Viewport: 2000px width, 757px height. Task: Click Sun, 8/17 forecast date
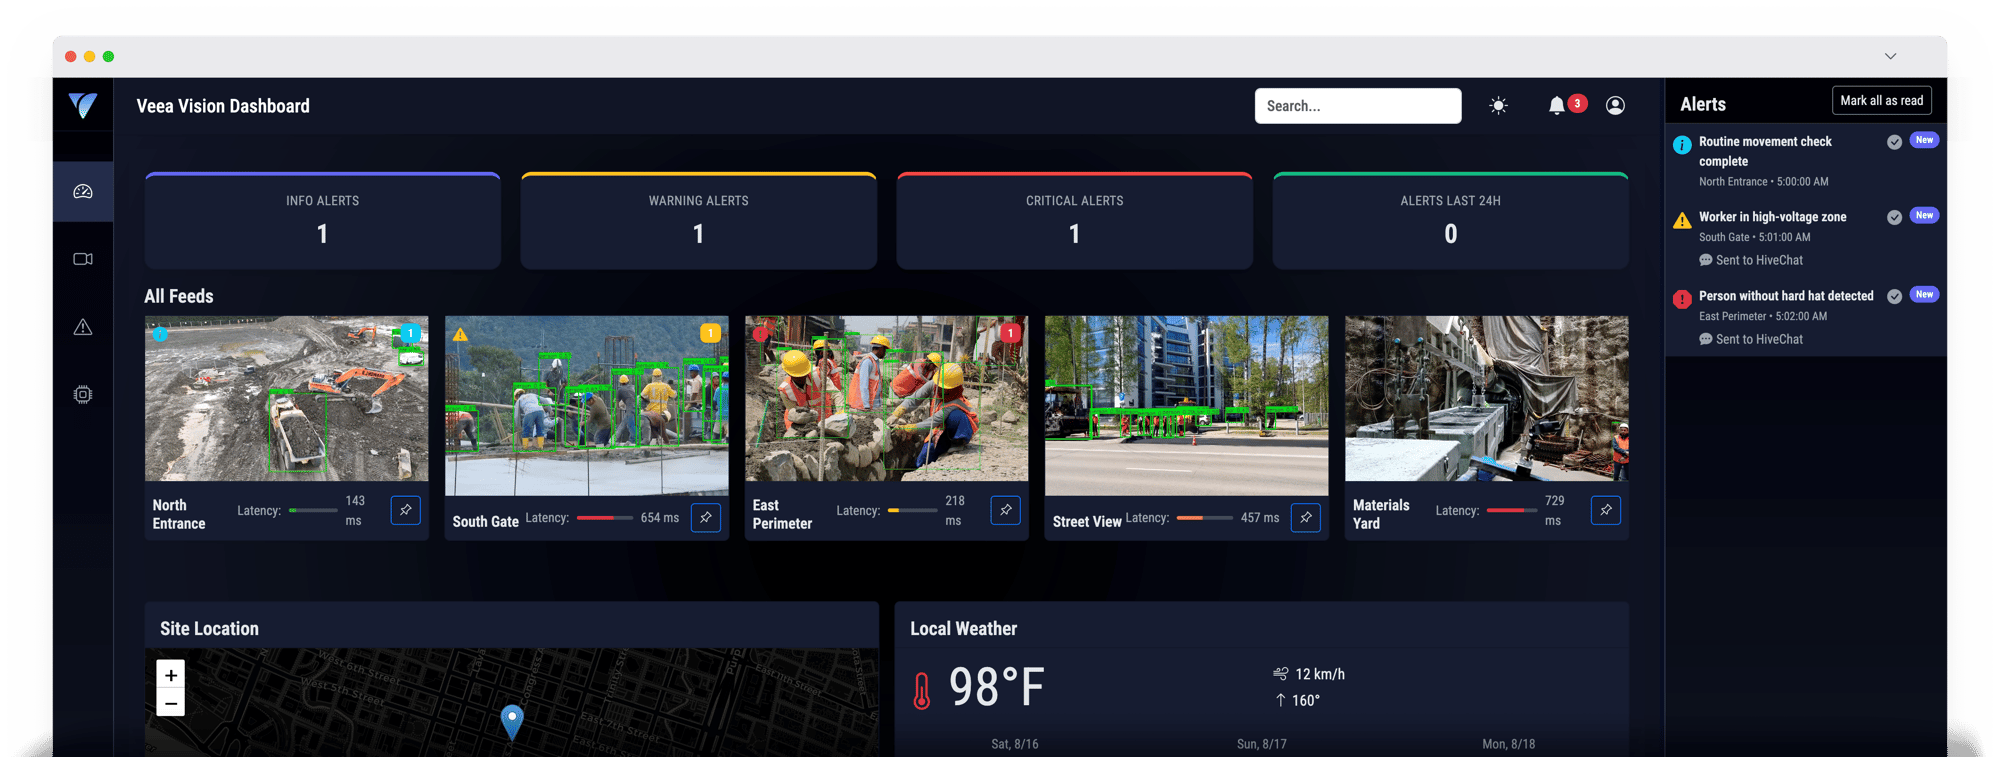click(x=1262, y=744)
